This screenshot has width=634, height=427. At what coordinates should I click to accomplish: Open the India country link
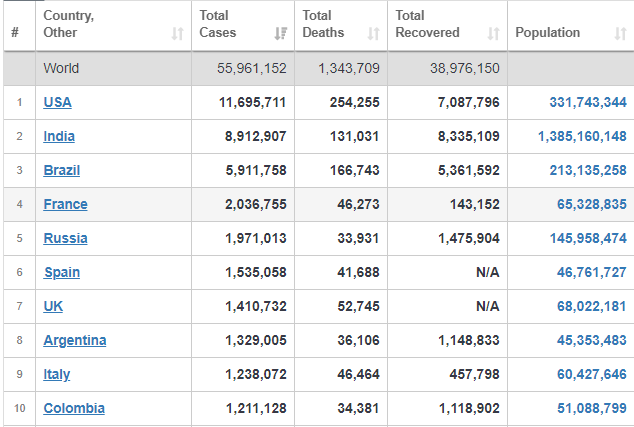pos(59,136)
